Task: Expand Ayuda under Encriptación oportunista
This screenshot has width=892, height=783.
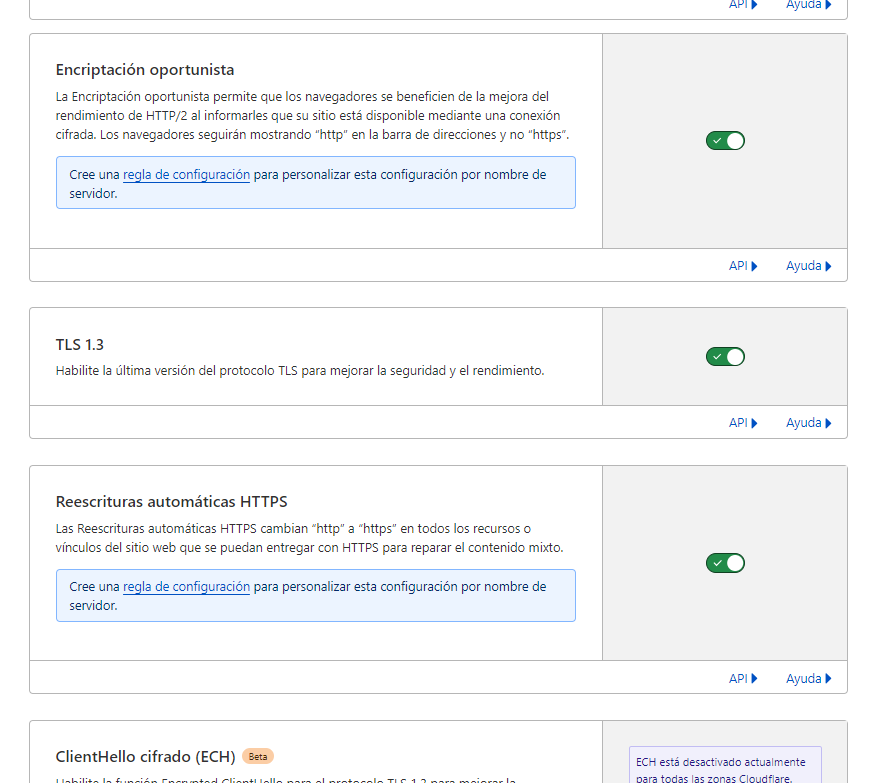Action: pyautogui.click(x=808, y=266)
